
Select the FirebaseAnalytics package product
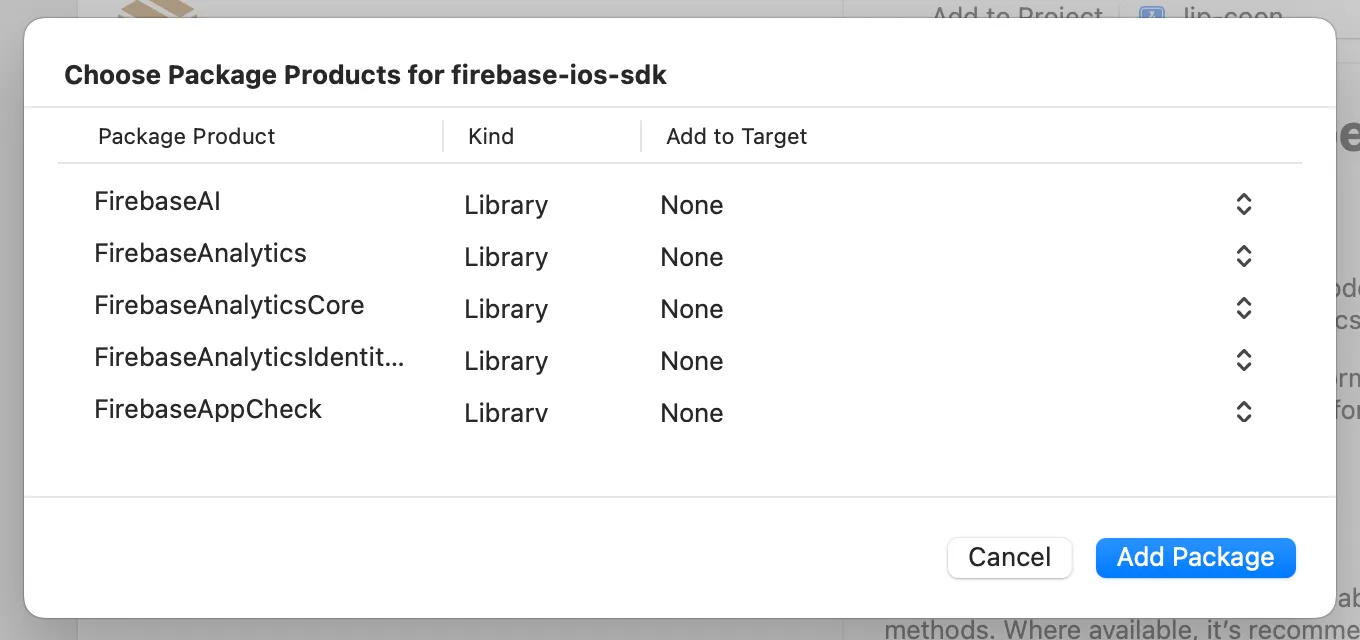point(200,254)
